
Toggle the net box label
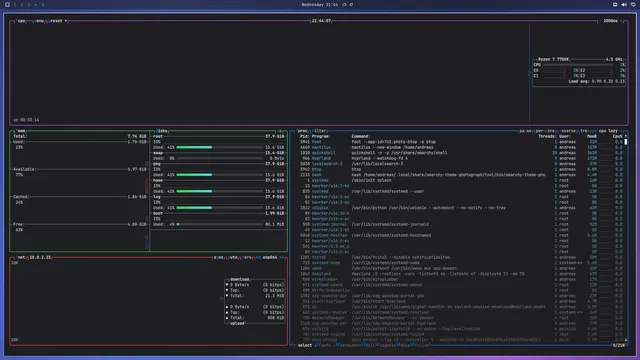pos(21,258)
